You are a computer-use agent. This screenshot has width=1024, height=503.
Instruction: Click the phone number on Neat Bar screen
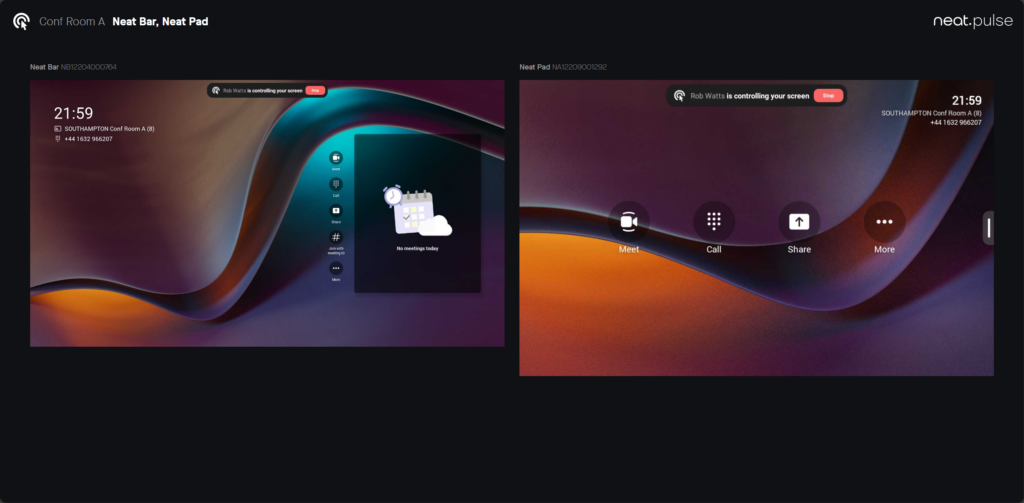(x=88, y=138)
